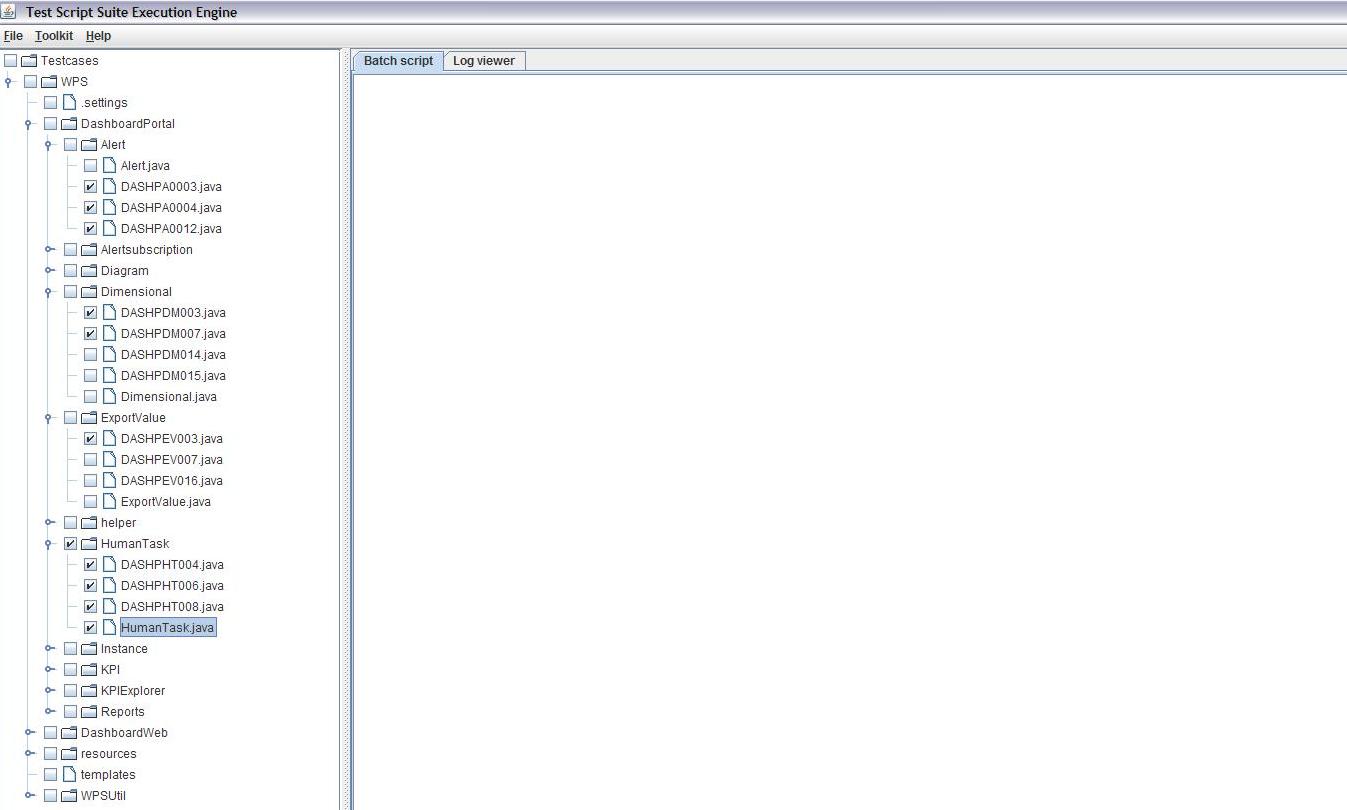Collapse the Dimensional folder node
The image size is (1347, 810).
(x=48, y=292)
